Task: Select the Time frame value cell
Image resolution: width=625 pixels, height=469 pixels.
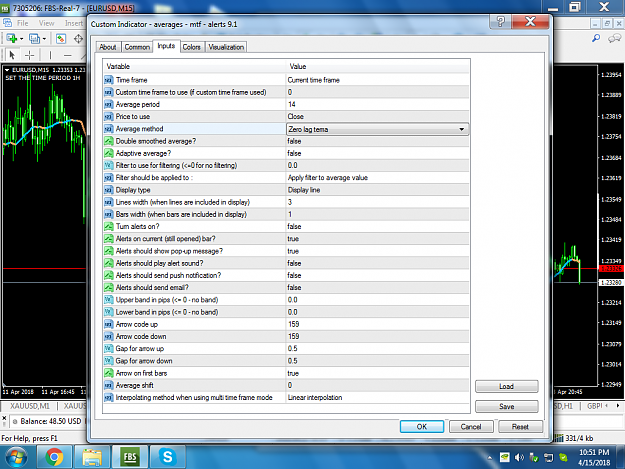Action: click(x=377, y=80)
